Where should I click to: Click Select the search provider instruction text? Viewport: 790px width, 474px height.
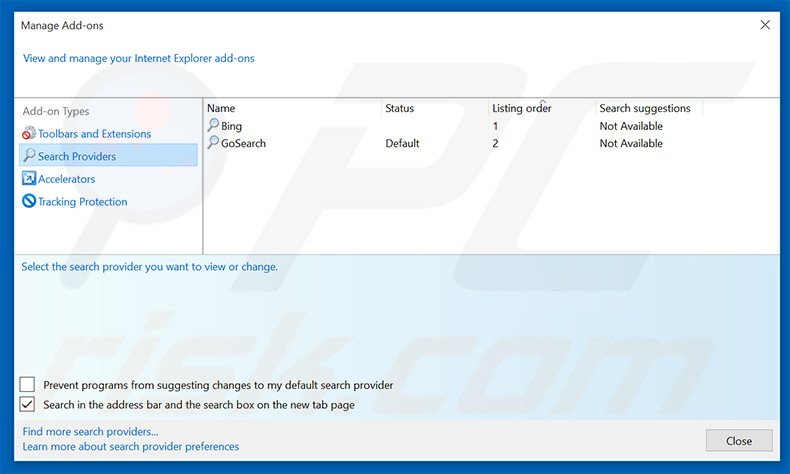pyautogui.click(x=149, y=266)
